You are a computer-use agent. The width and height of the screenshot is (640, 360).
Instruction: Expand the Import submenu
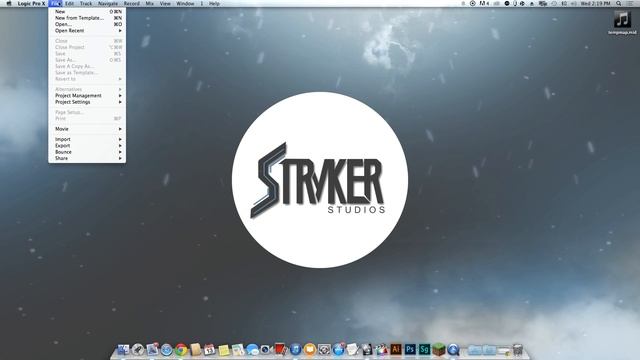point(87,139)
